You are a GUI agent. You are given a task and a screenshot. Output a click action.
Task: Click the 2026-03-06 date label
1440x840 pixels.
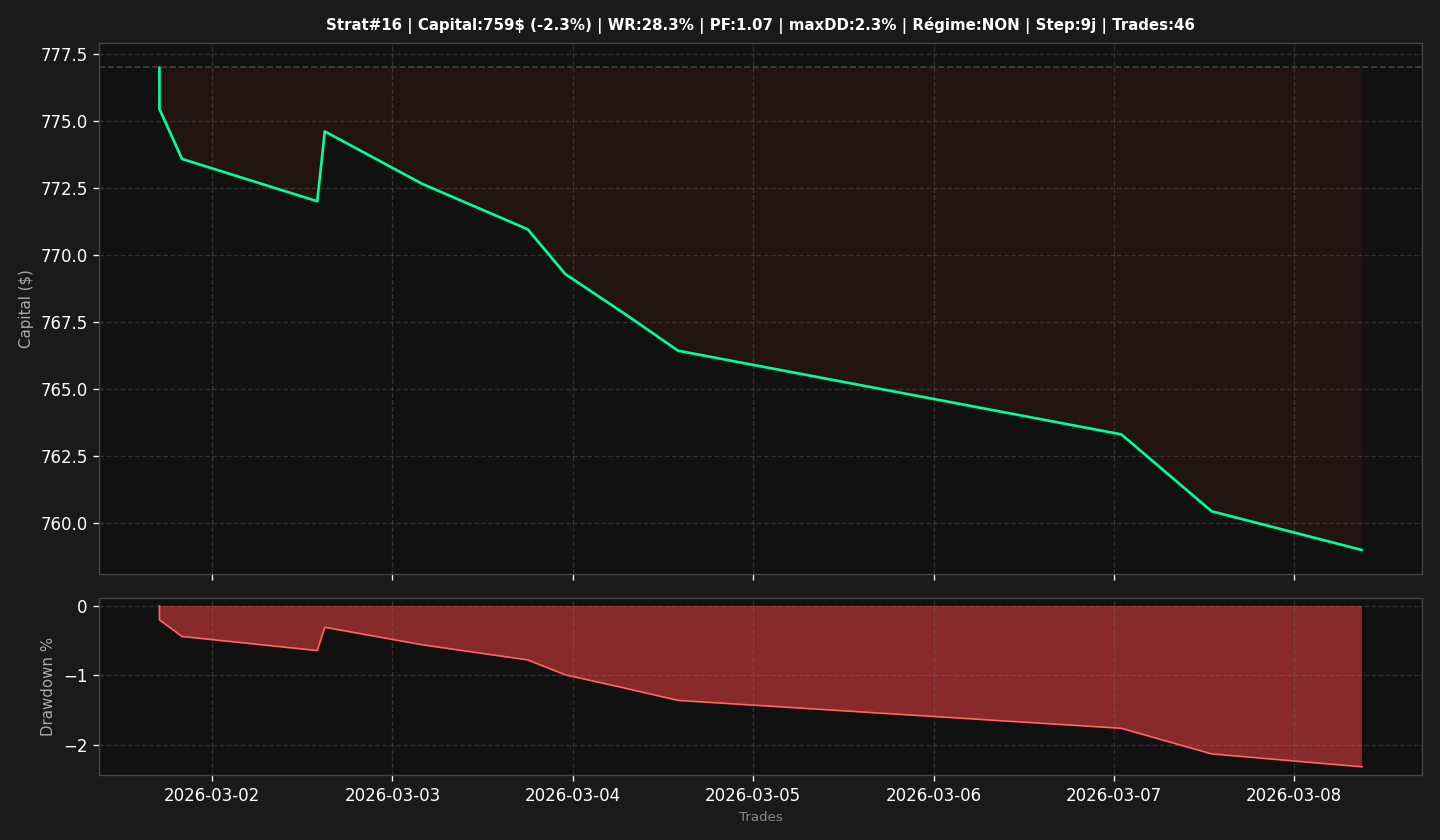[934, 795]
